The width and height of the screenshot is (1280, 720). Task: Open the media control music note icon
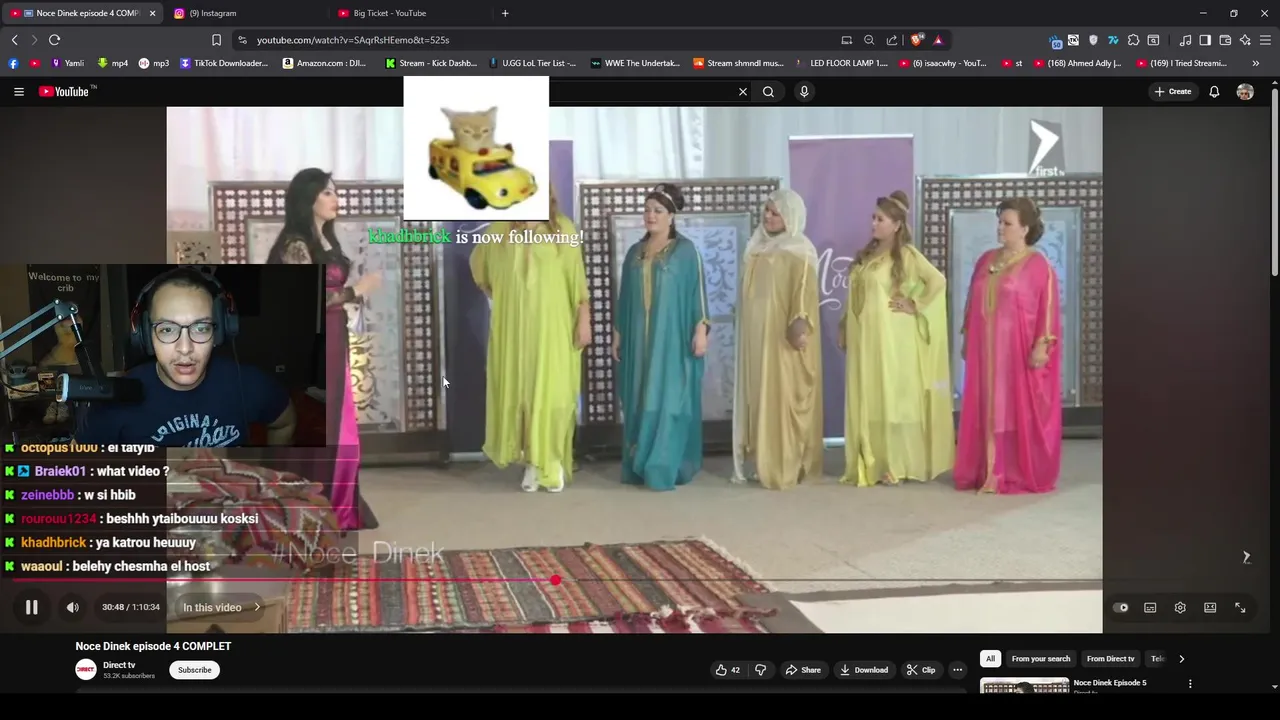[1185, 40]
